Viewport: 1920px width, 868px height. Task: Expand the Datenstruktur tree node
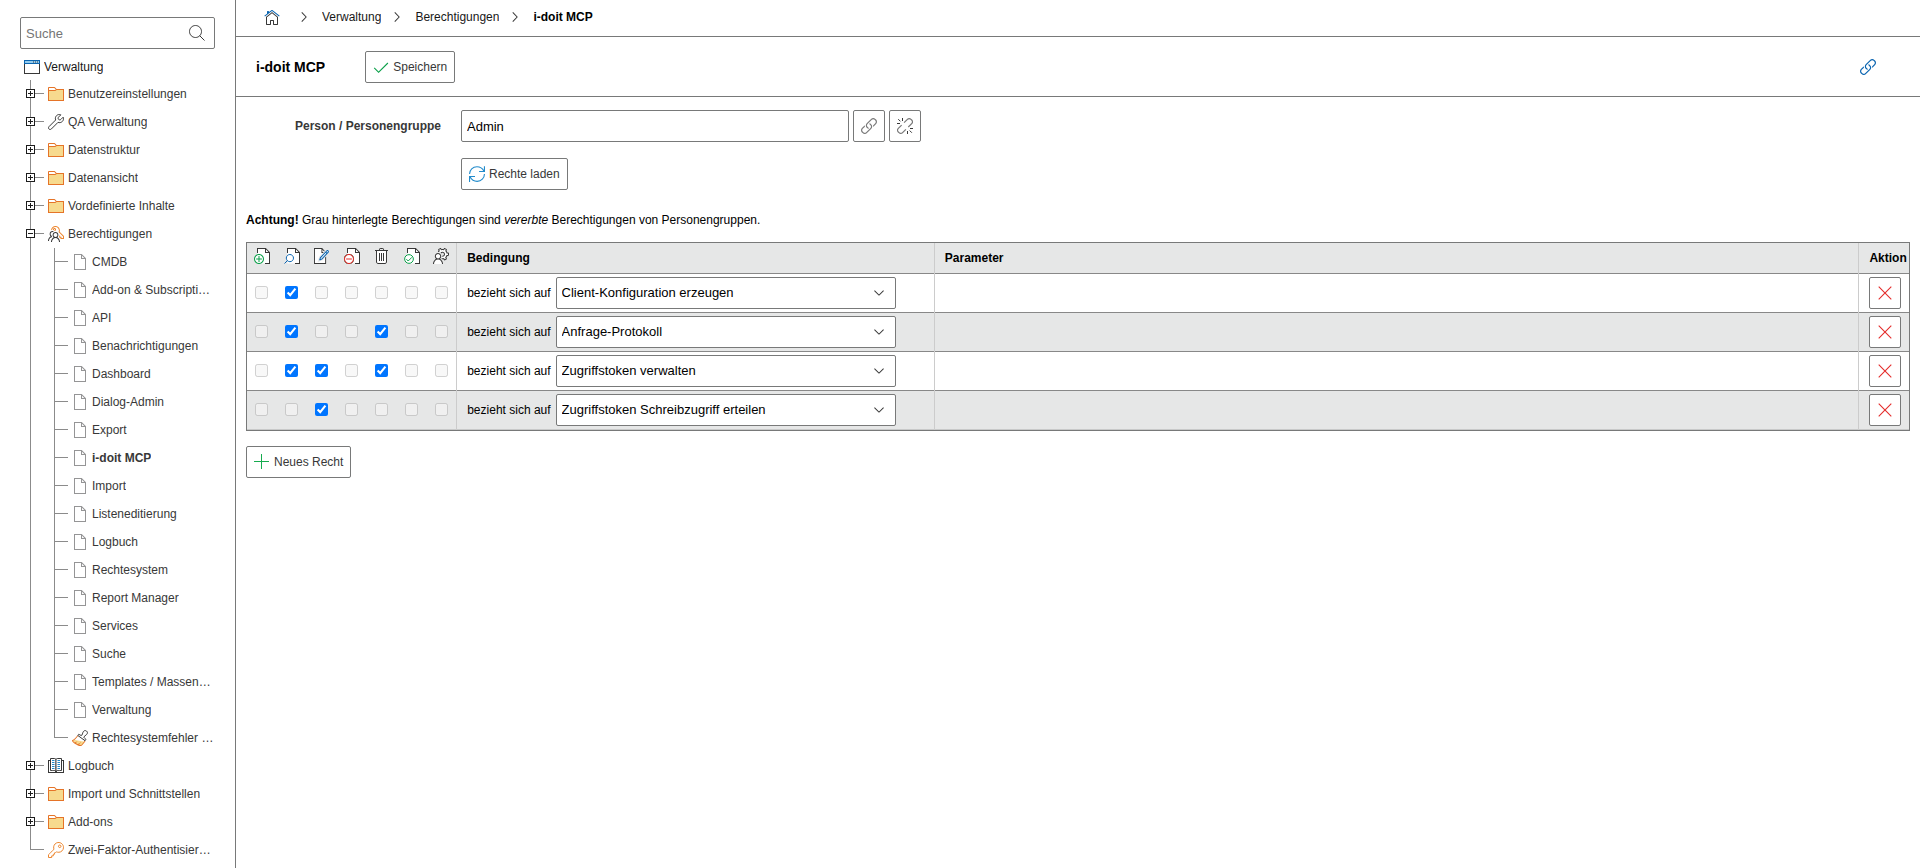point(31,150)
